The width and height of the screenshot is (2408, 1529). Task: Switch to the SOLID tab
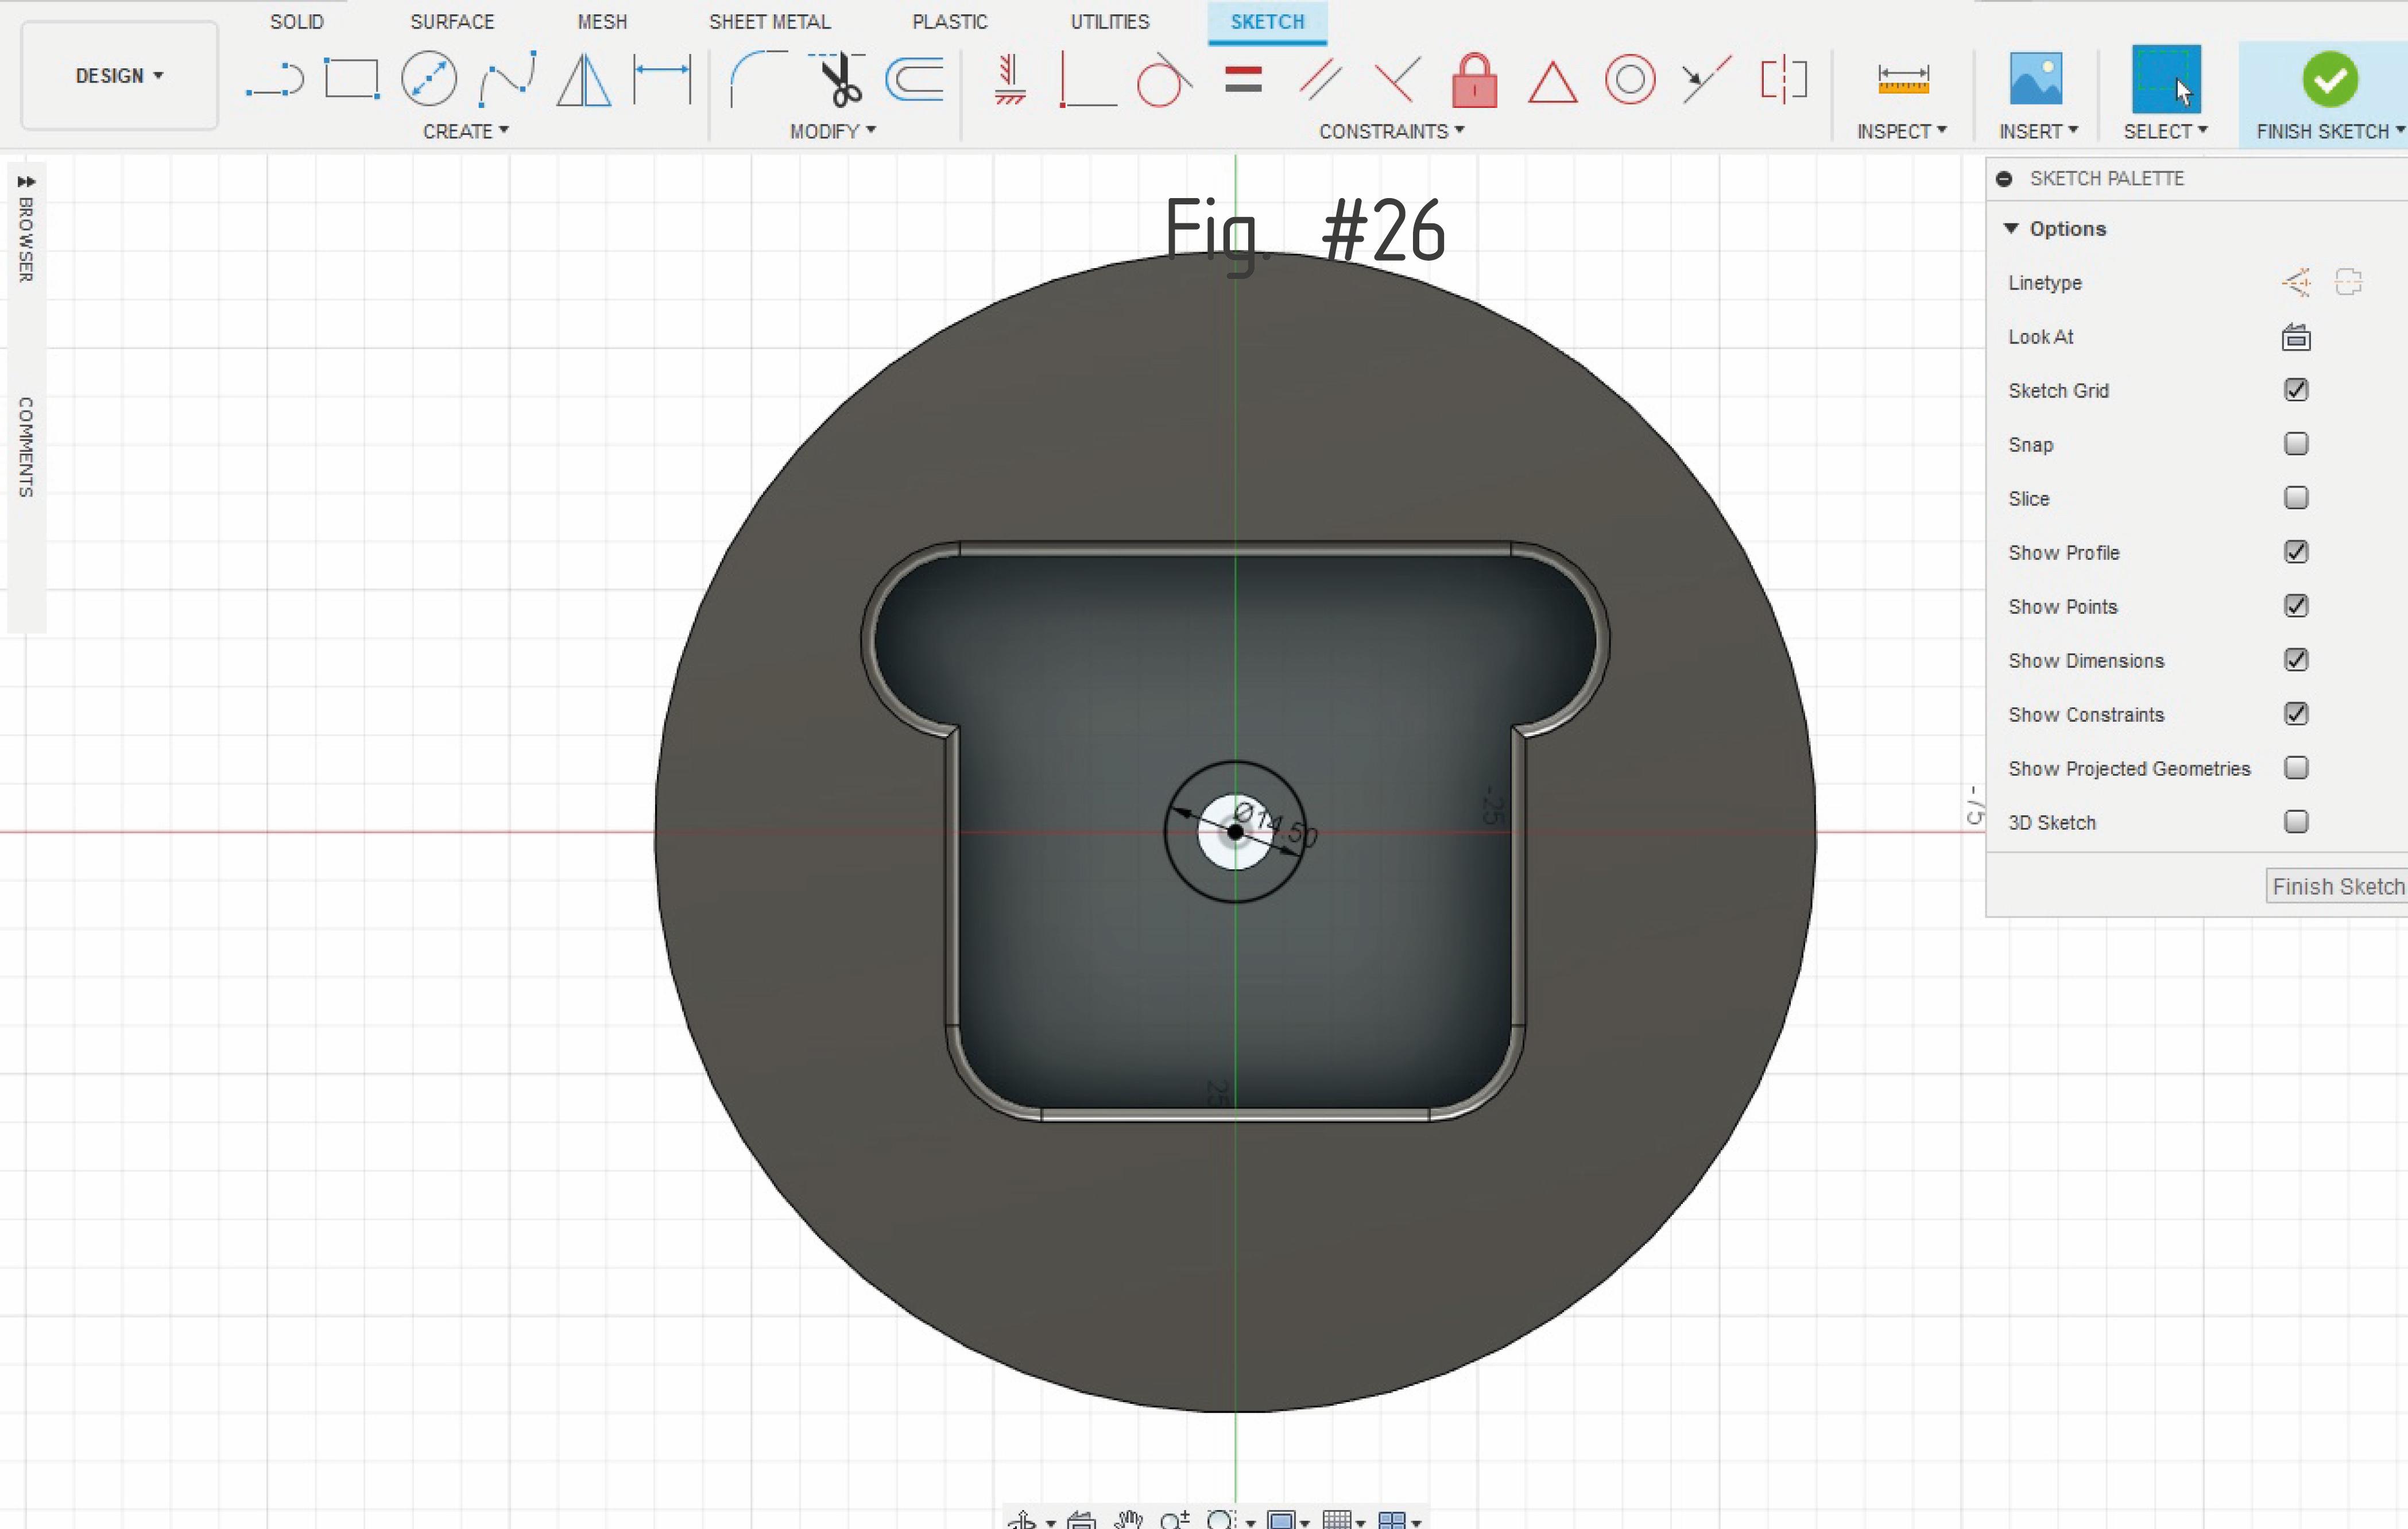click(297, 22)
